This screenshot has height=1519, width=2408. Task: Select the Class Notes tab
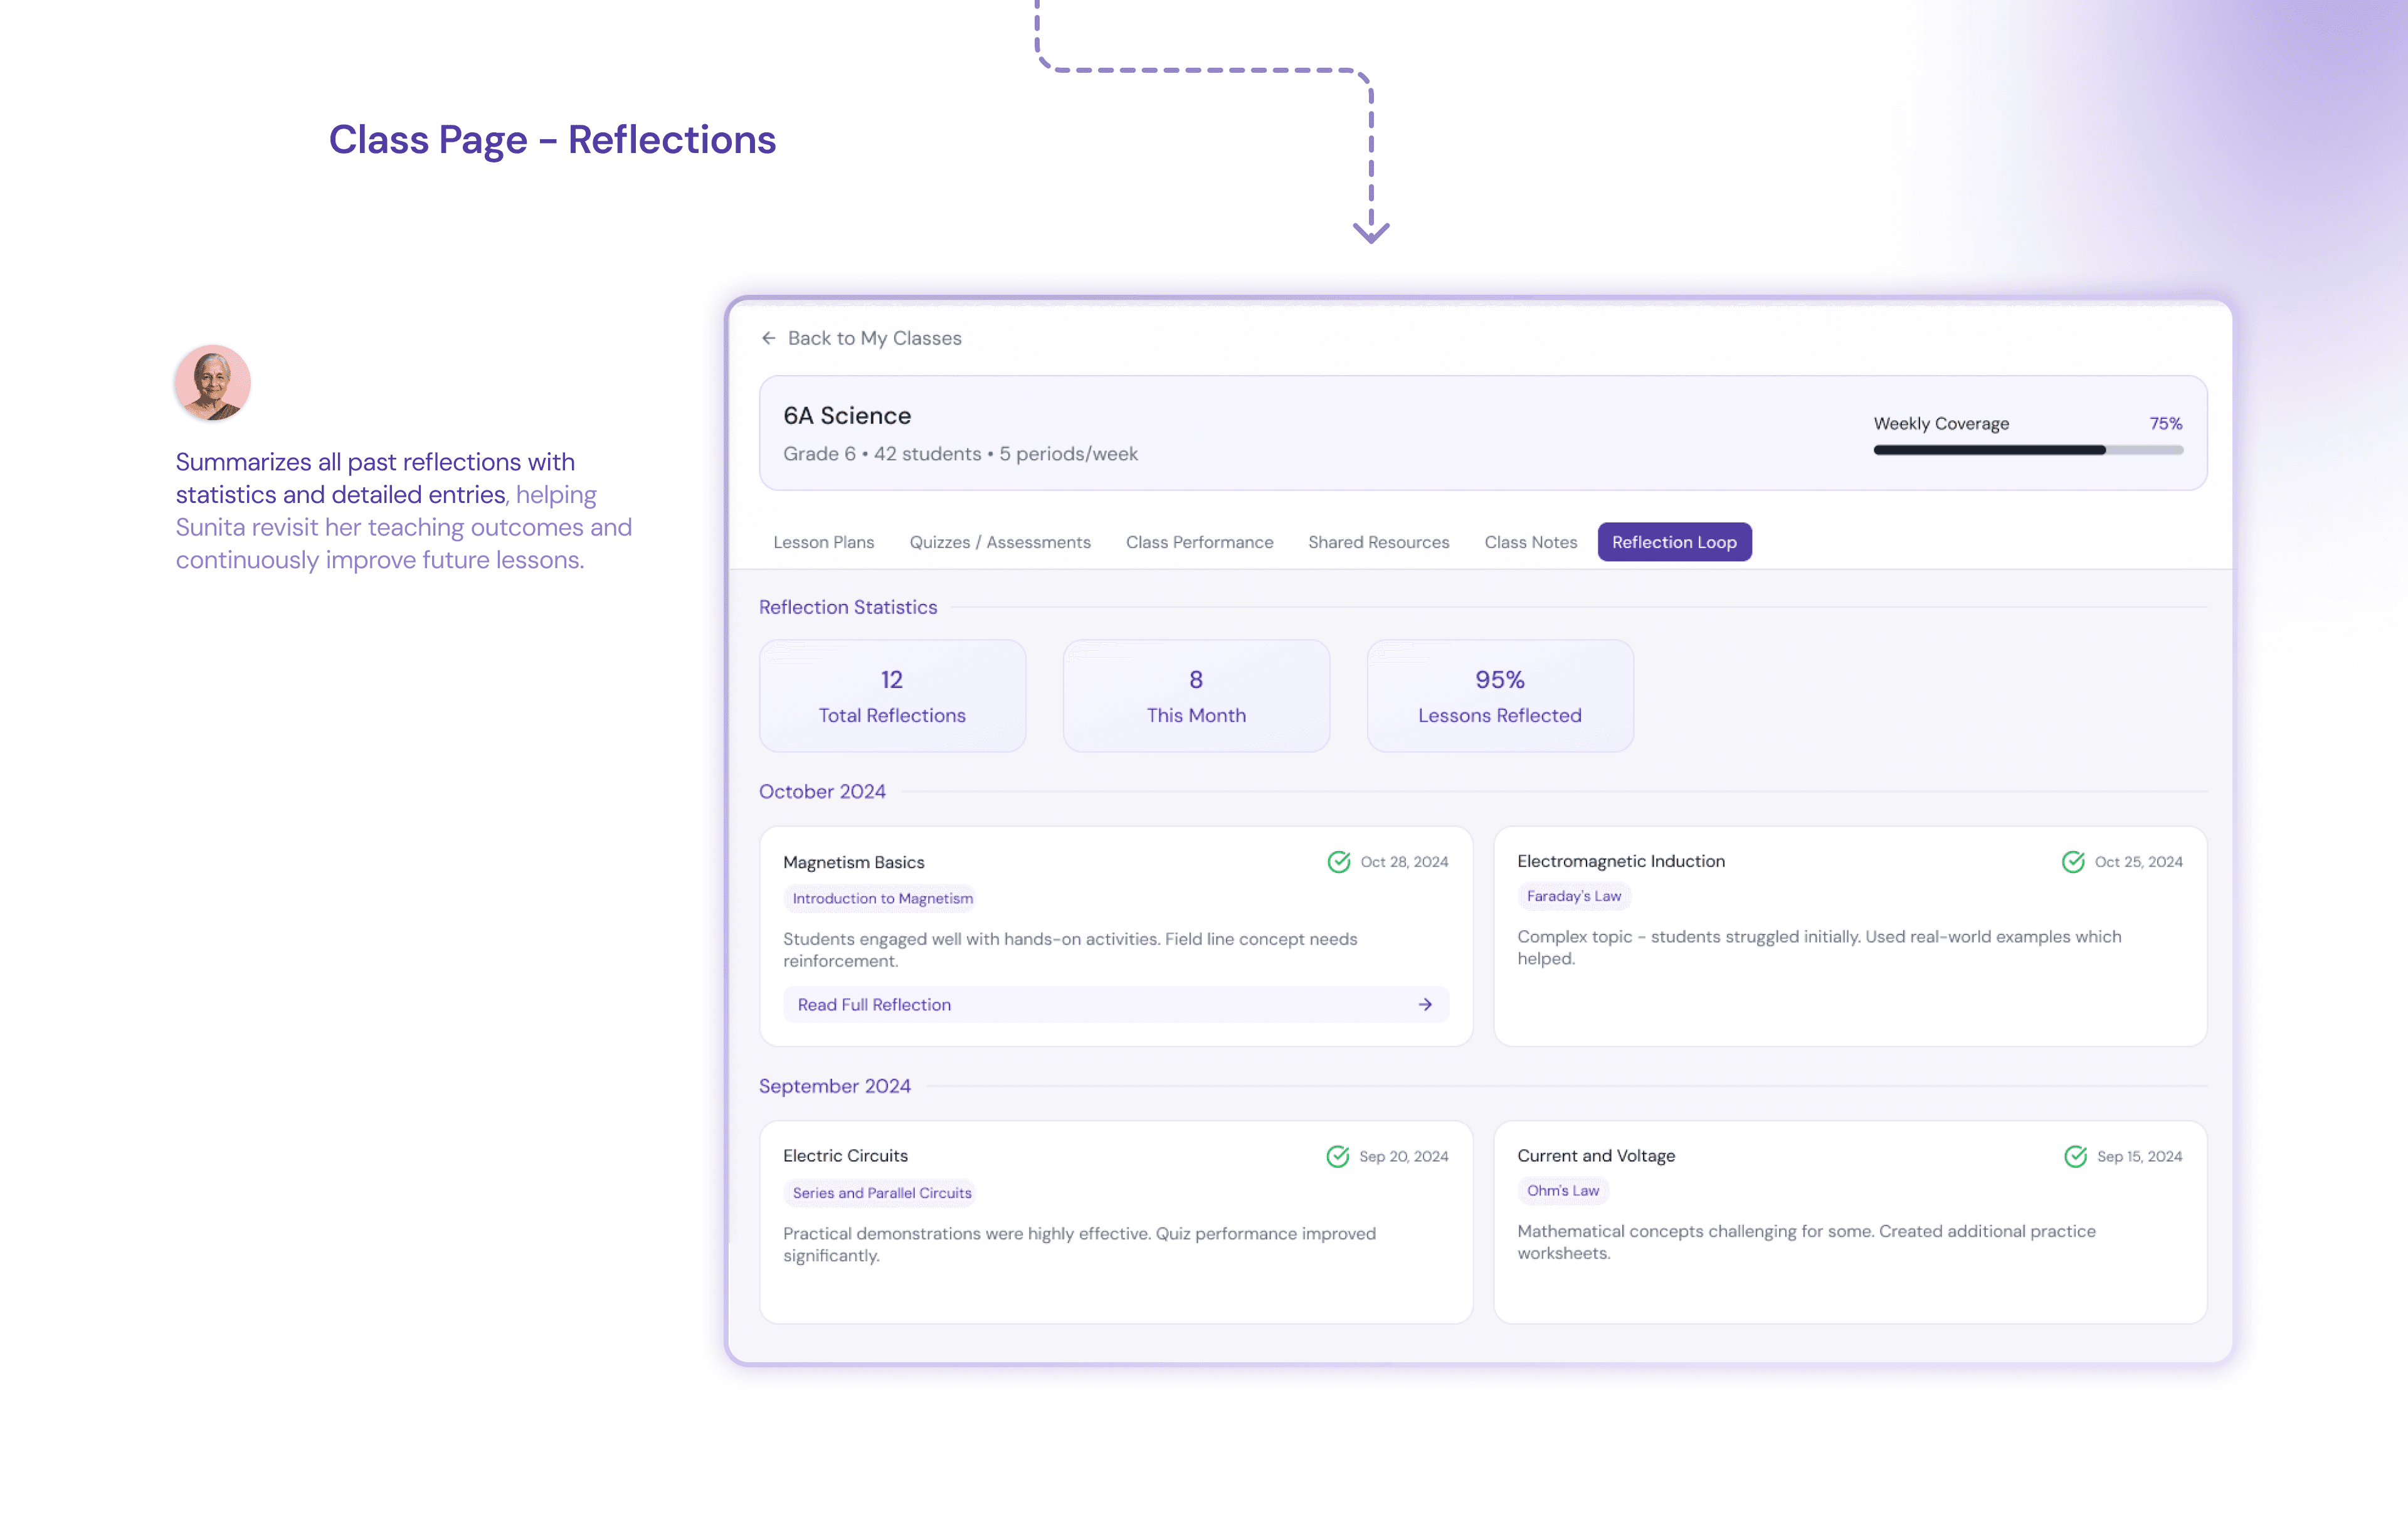click(x=1530, y=542)
